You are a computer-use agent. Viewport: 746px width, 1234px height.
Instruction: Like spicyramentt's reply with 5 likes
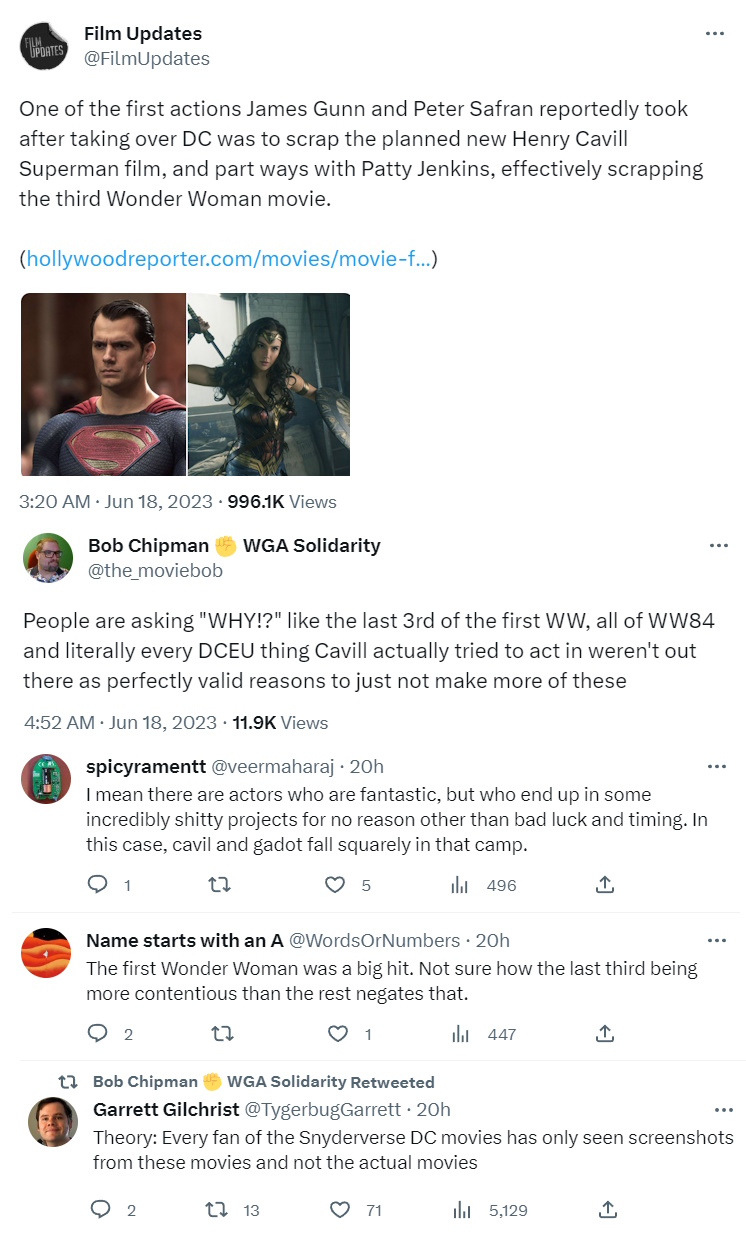336,884
